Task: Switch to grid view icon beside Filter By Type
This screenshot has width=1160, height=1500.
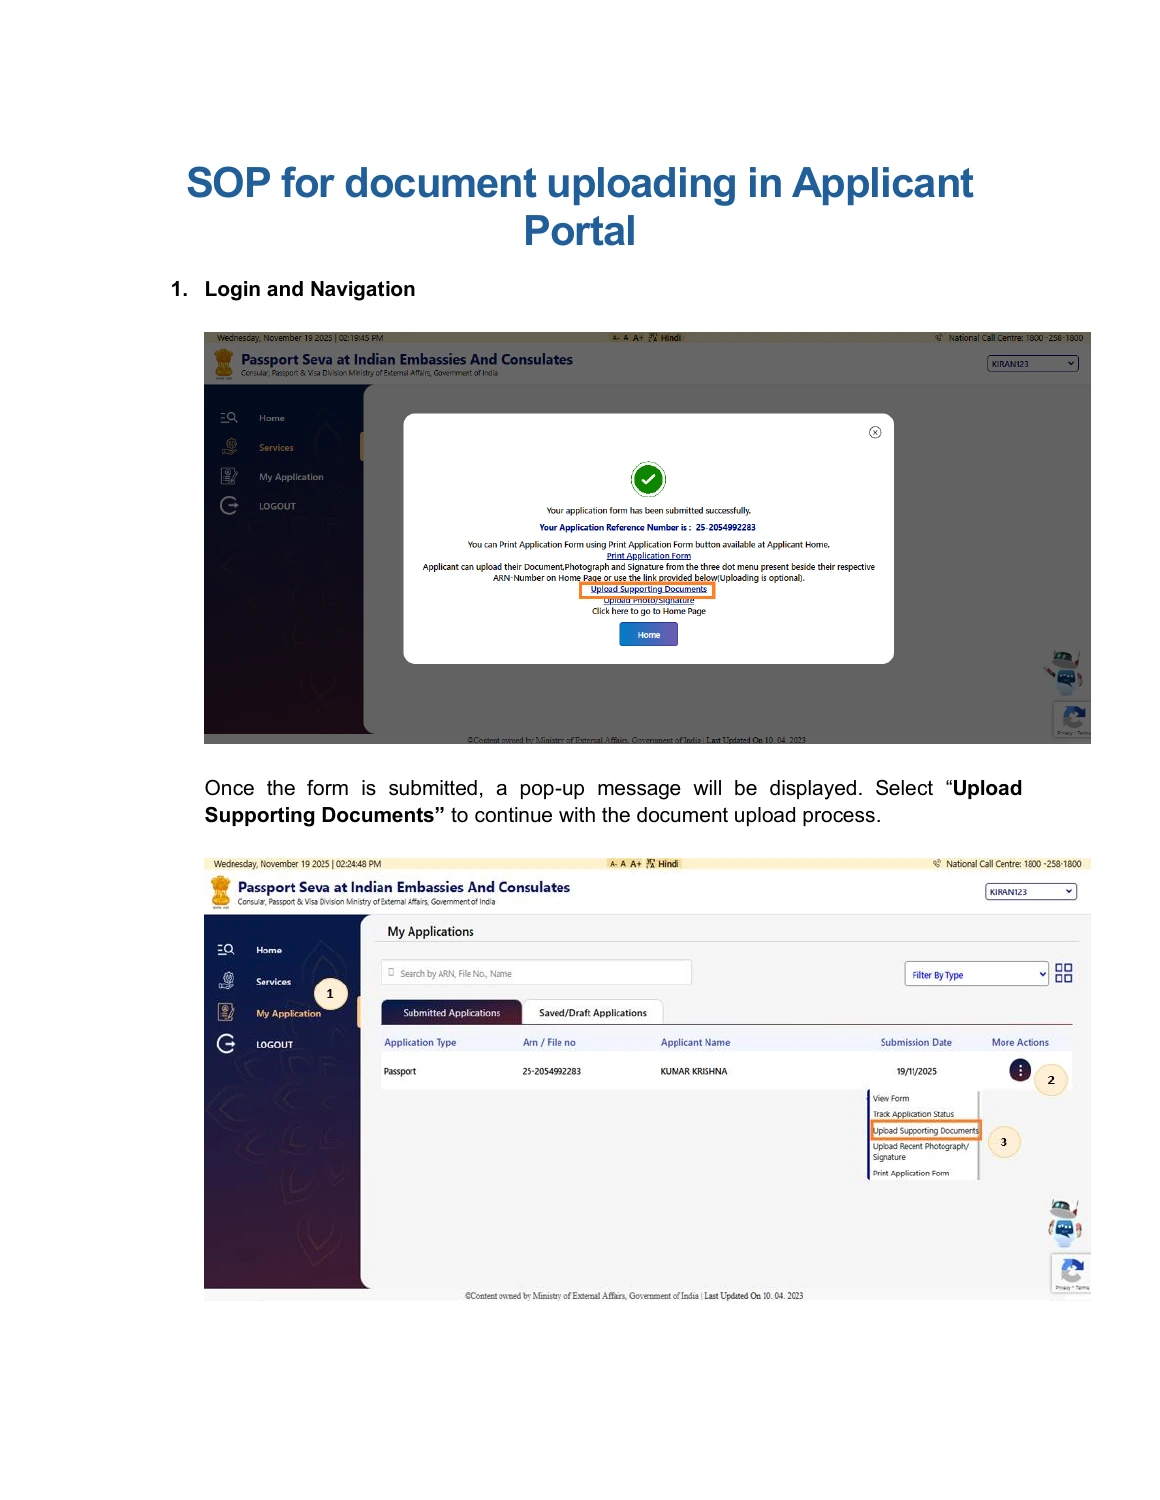Action: point(1064,973)
